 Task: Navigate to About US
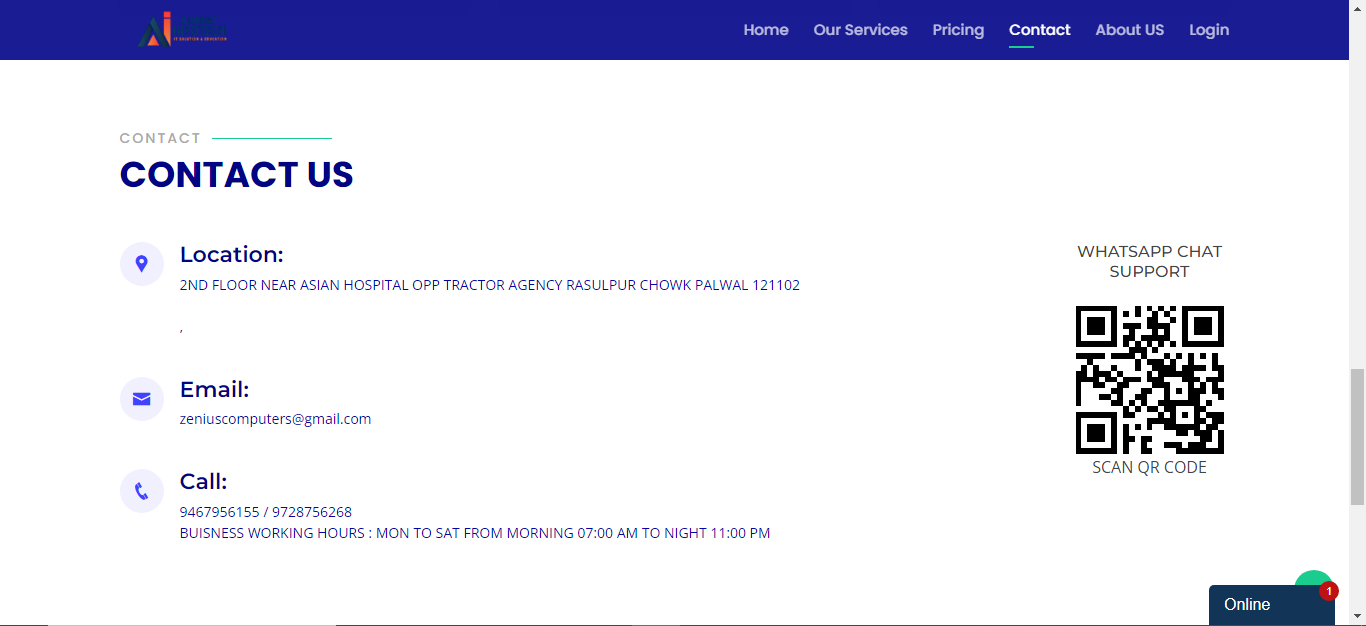click(x=1129, y=30)
